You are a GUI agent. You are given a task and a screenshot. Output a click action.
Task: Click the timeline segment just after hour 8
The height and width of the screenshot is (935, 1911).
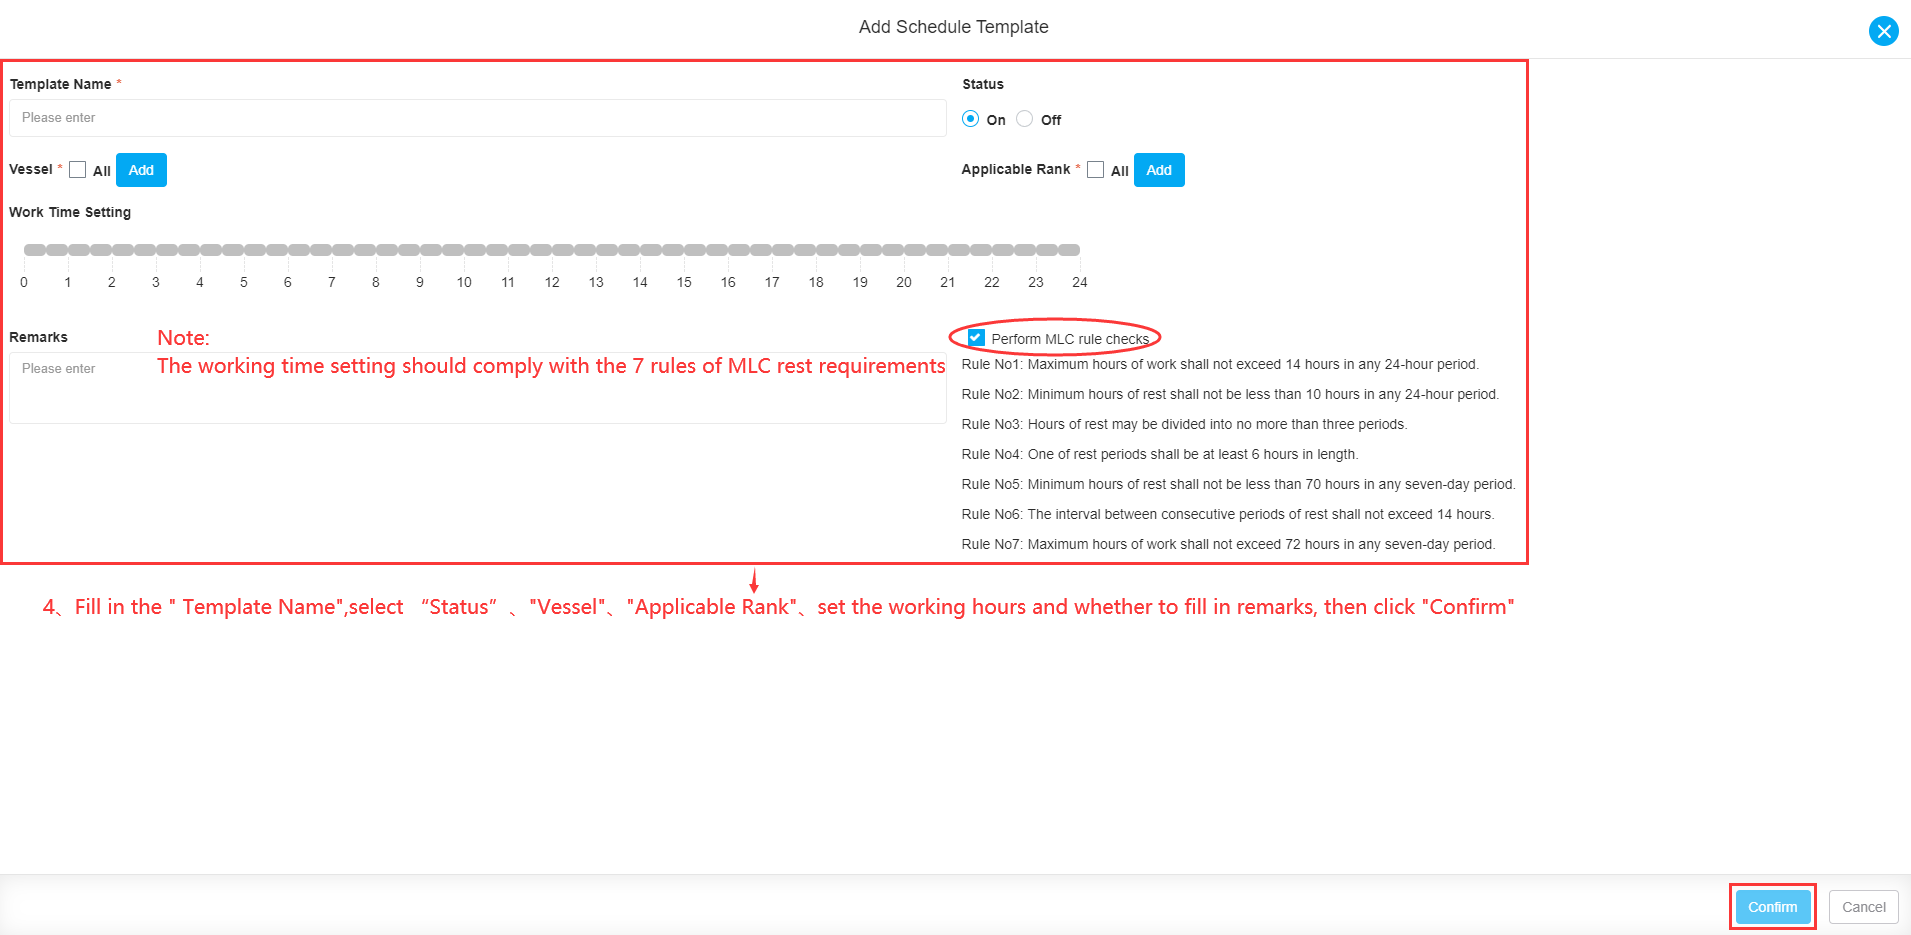point(387,250)
